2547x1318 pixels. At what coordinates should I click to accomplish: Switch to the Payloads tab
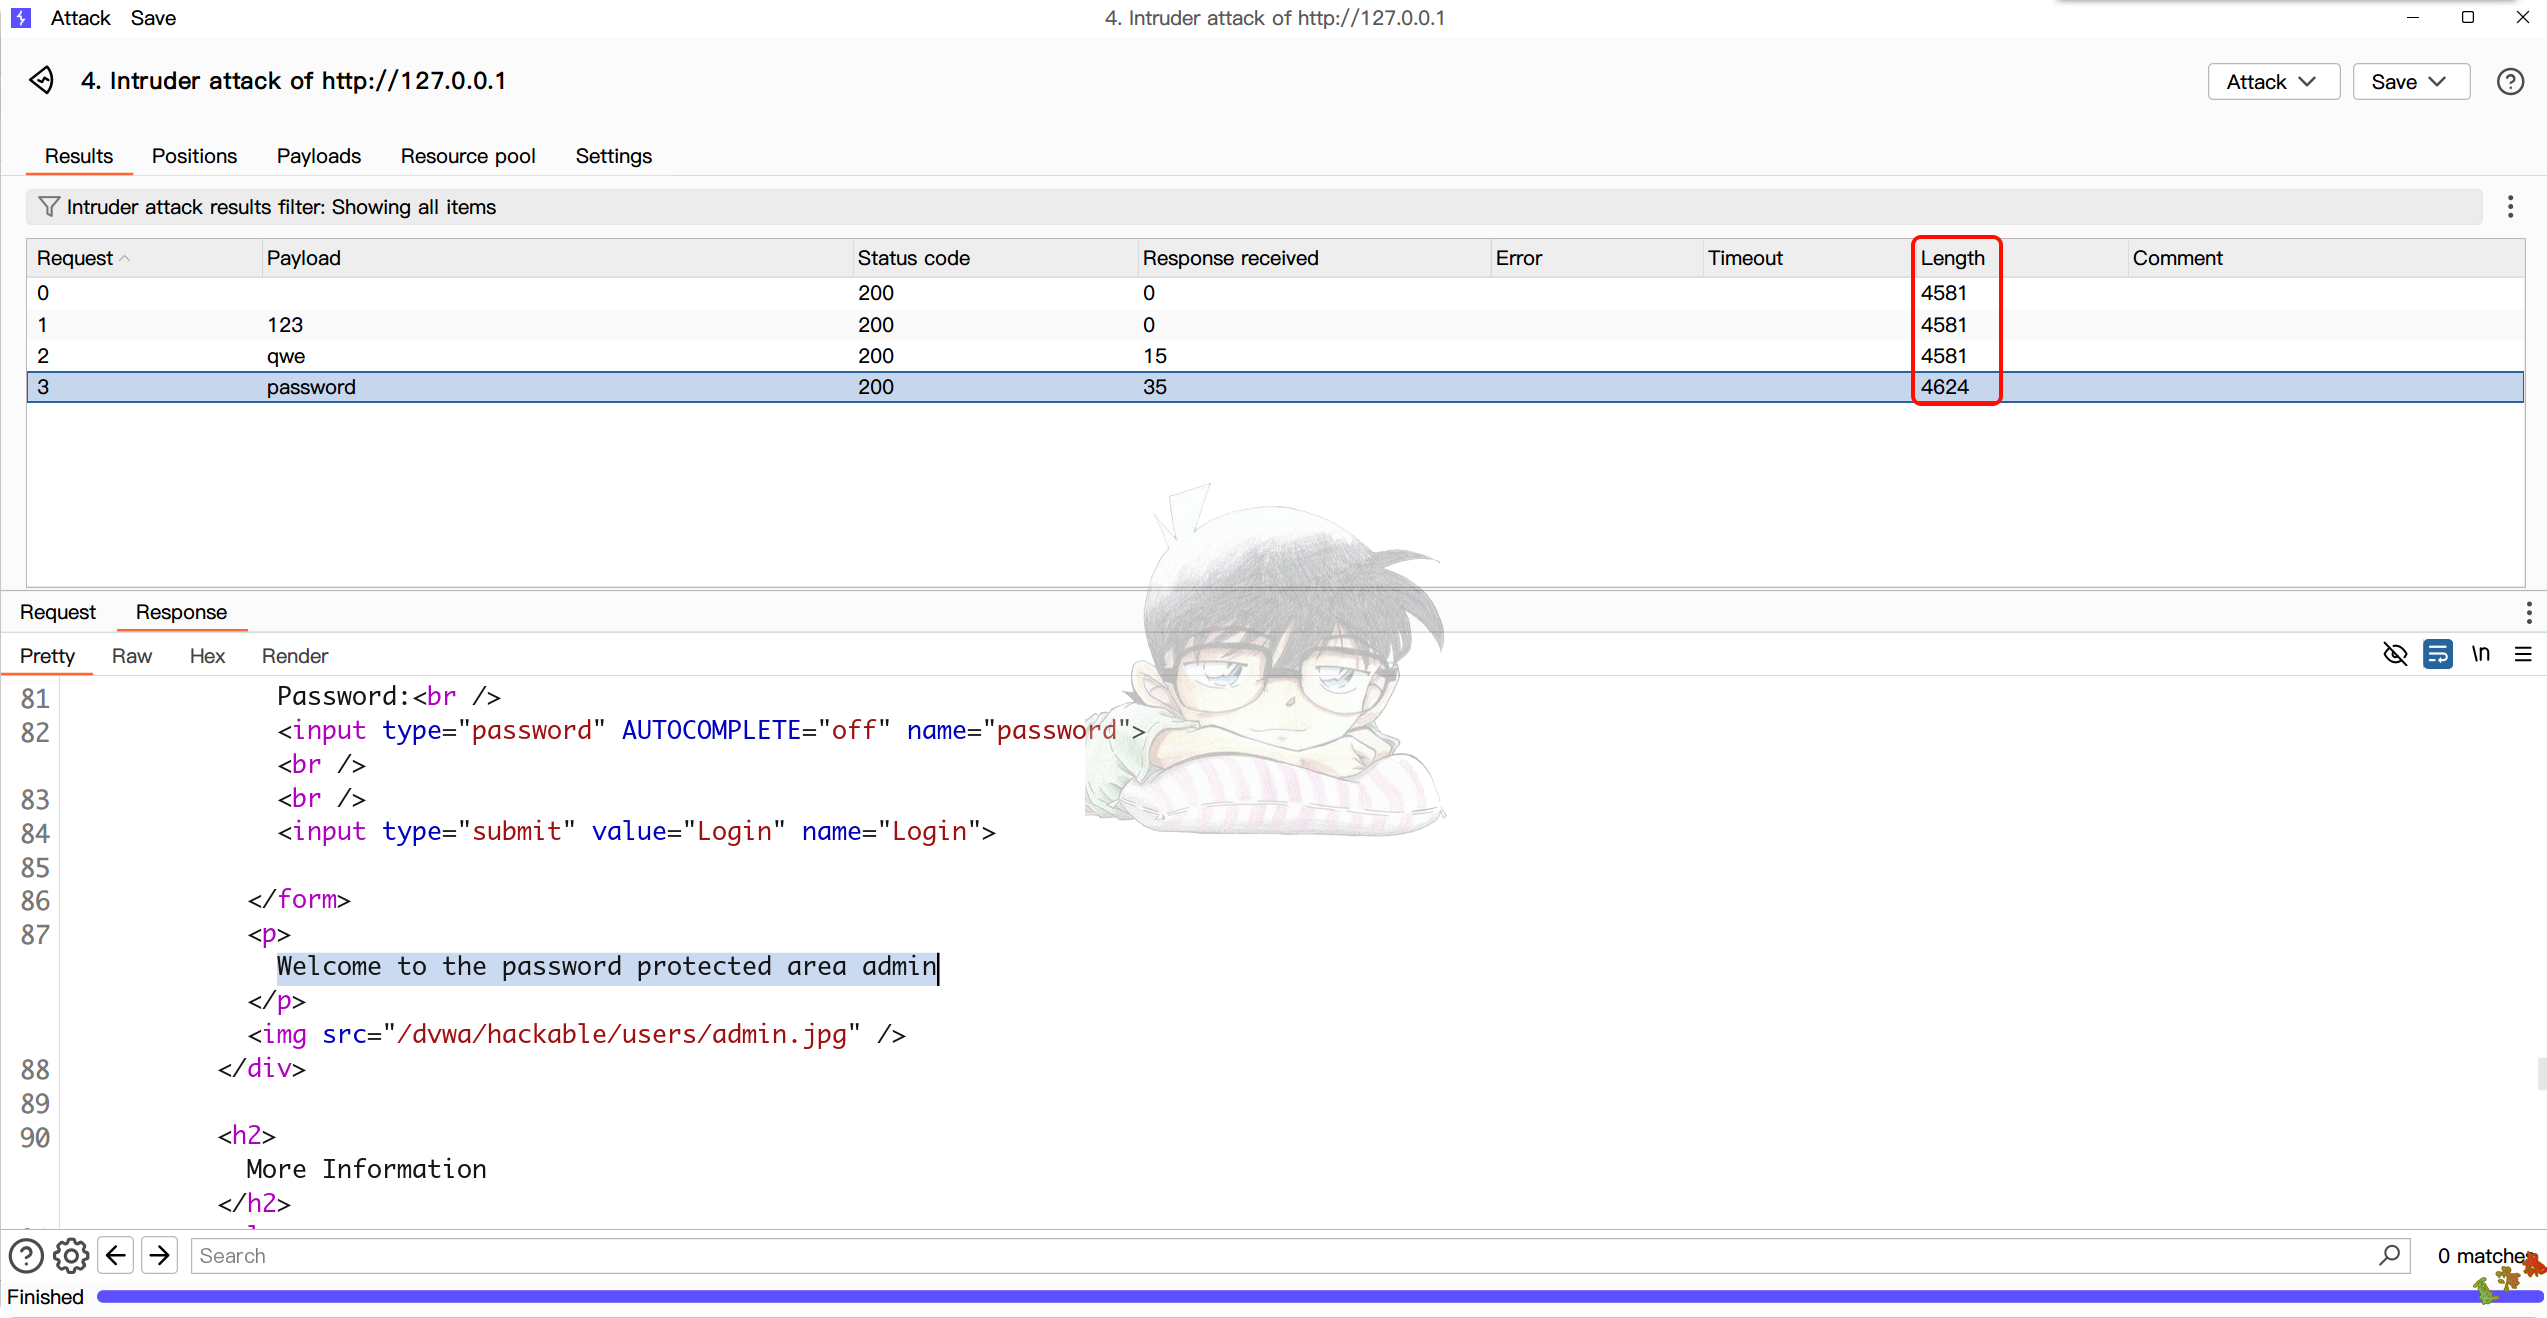pos(319,156)
